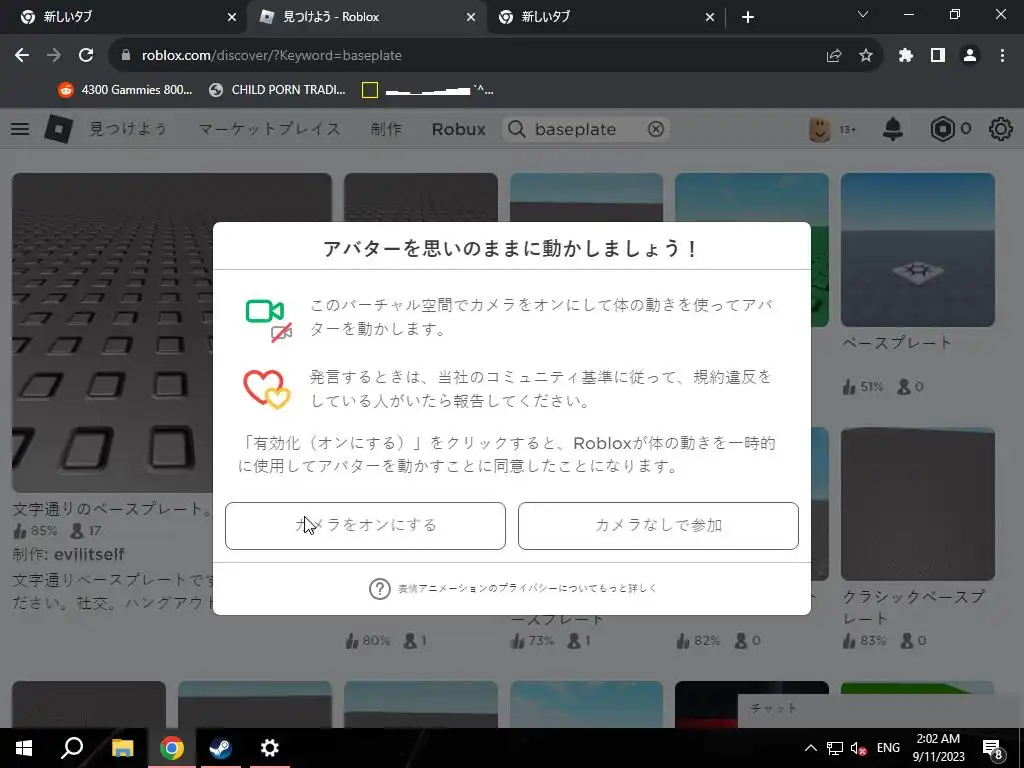Open the 制作 navigation item
This screenshot has height=768, width=1024.
pos(386,129)
